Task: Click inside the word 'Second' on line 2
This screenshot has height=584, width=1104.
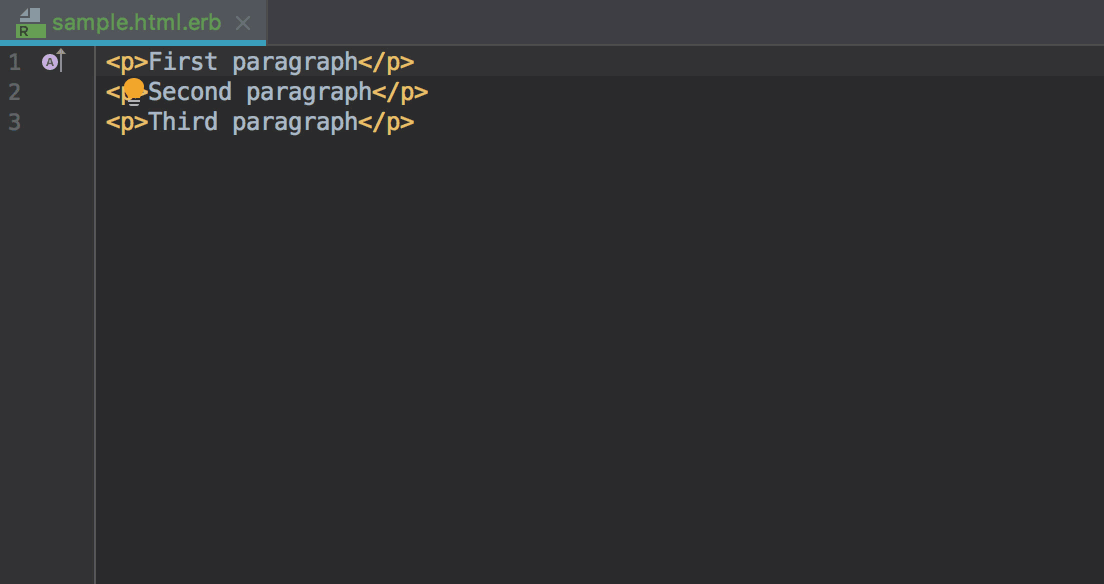Action: (190, 91)
